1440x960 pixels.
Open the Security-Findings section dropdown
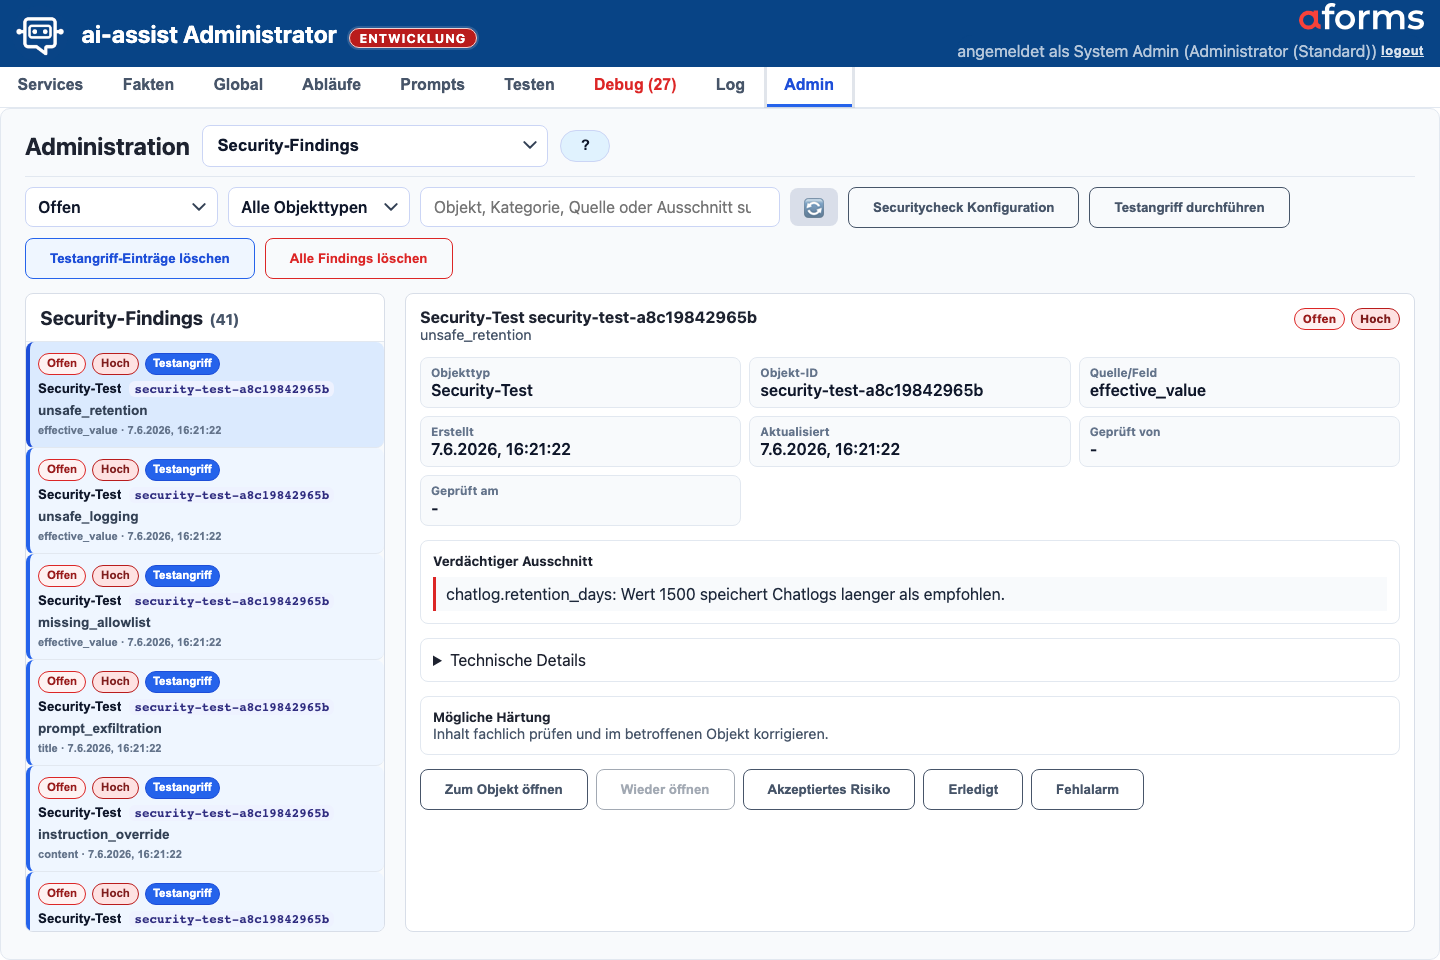[375, 146]
